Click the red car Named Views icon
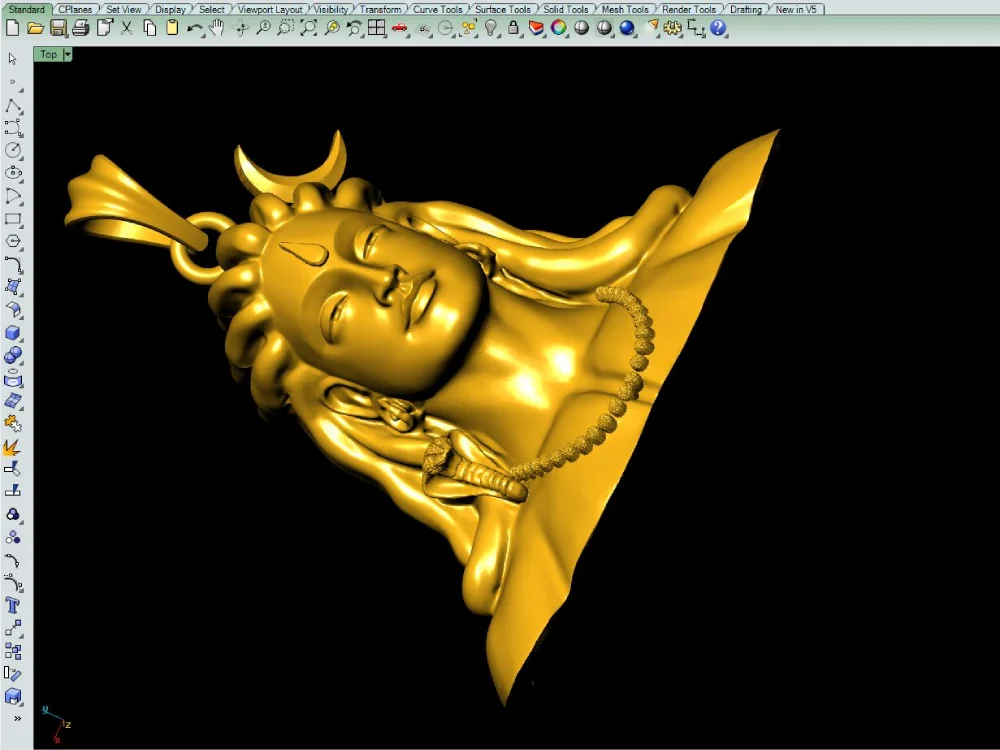This screenshot has width=1000, height=750. 400,28
